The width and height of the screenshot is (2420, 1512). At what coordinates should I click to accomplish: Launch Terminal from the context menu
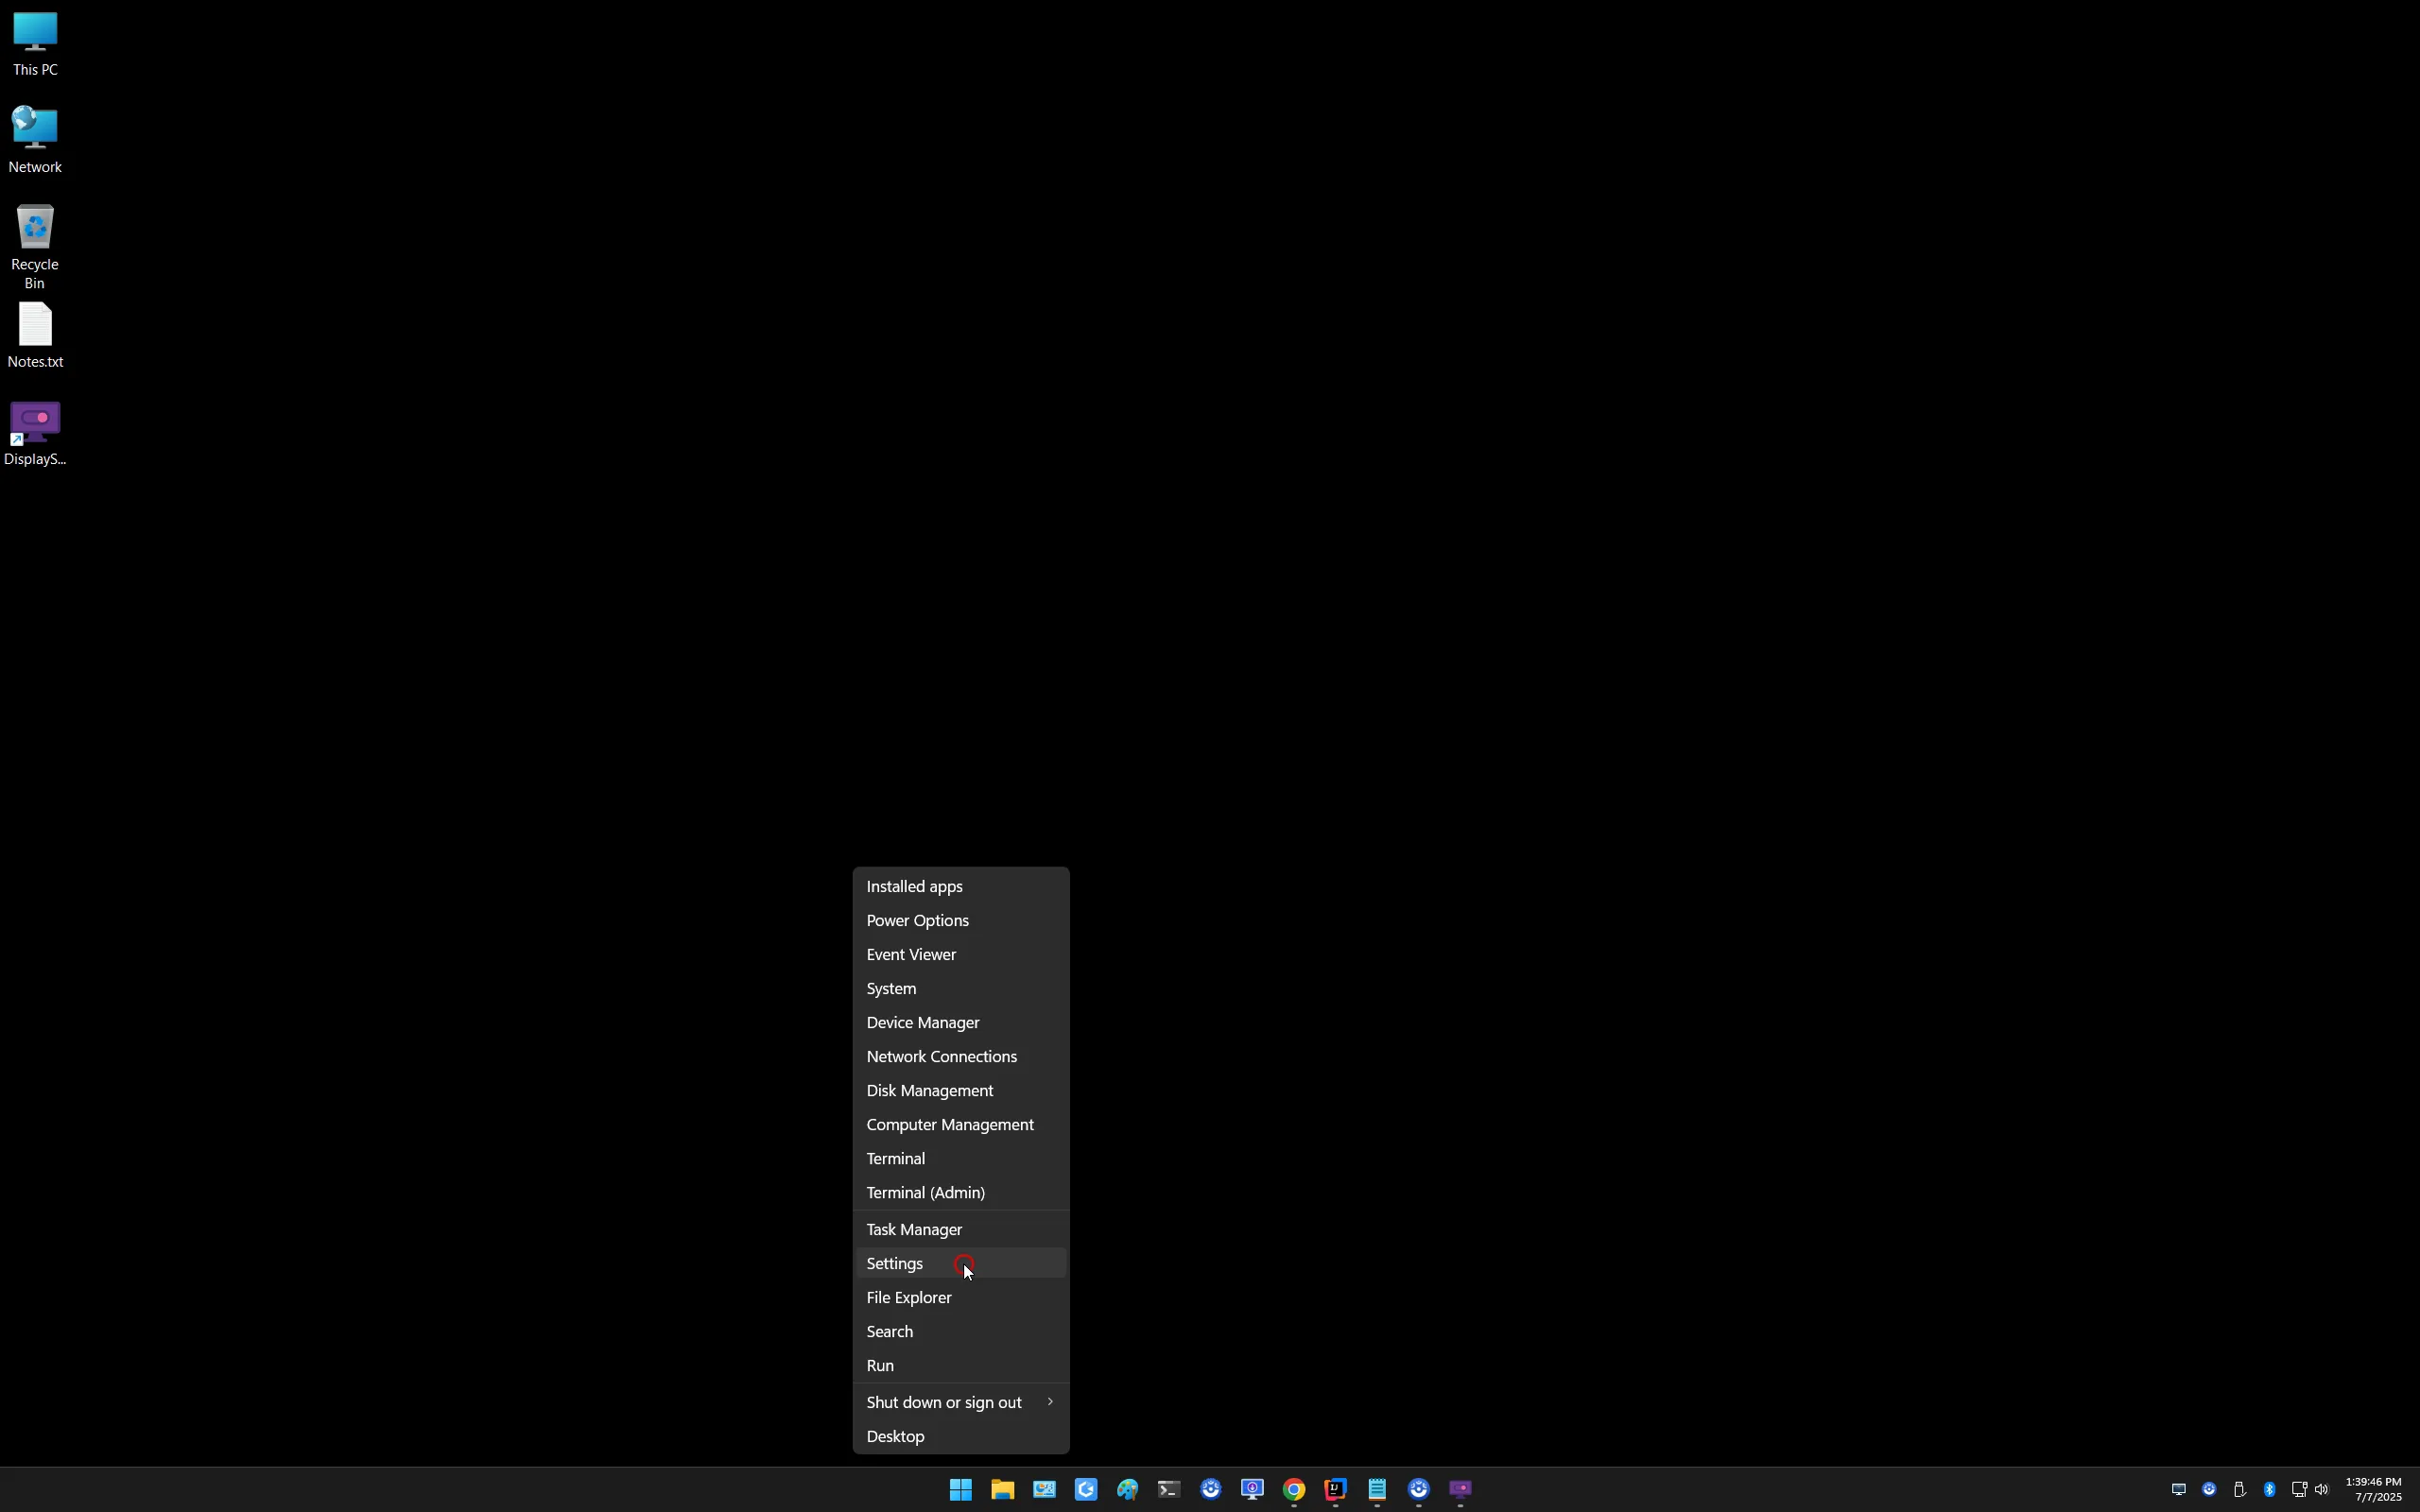961,1159
